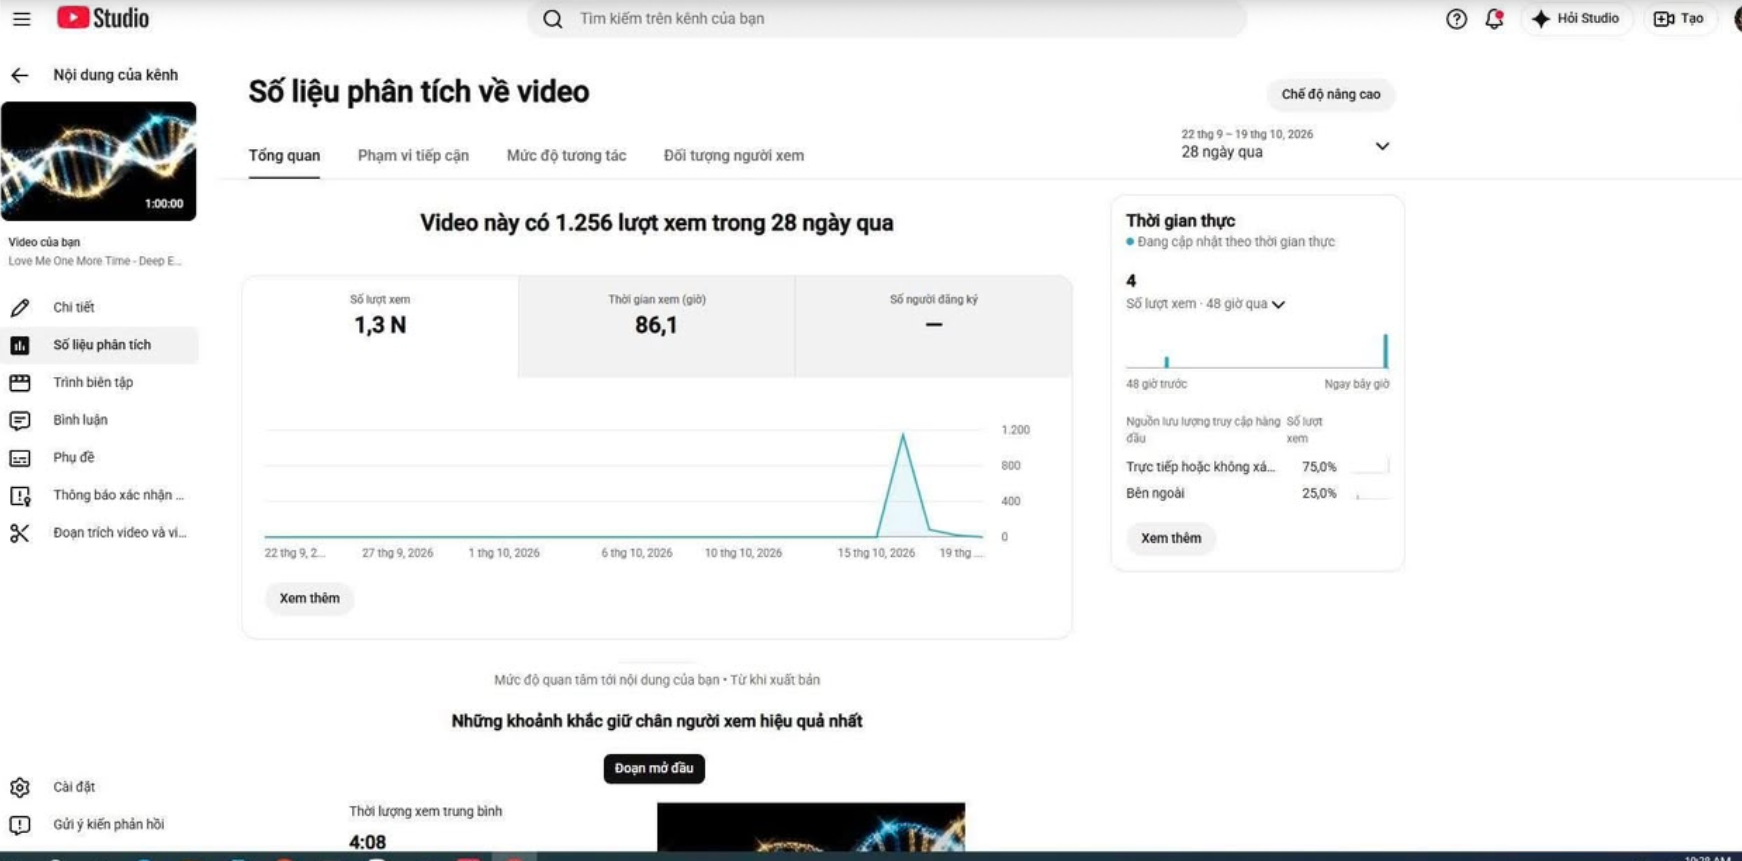Viewport: 1742px width, 861px height.
Task: Click the heading Những khoảnh khắc giữ chân người xem
Action: pyautogui.click(x=656, y=721)
